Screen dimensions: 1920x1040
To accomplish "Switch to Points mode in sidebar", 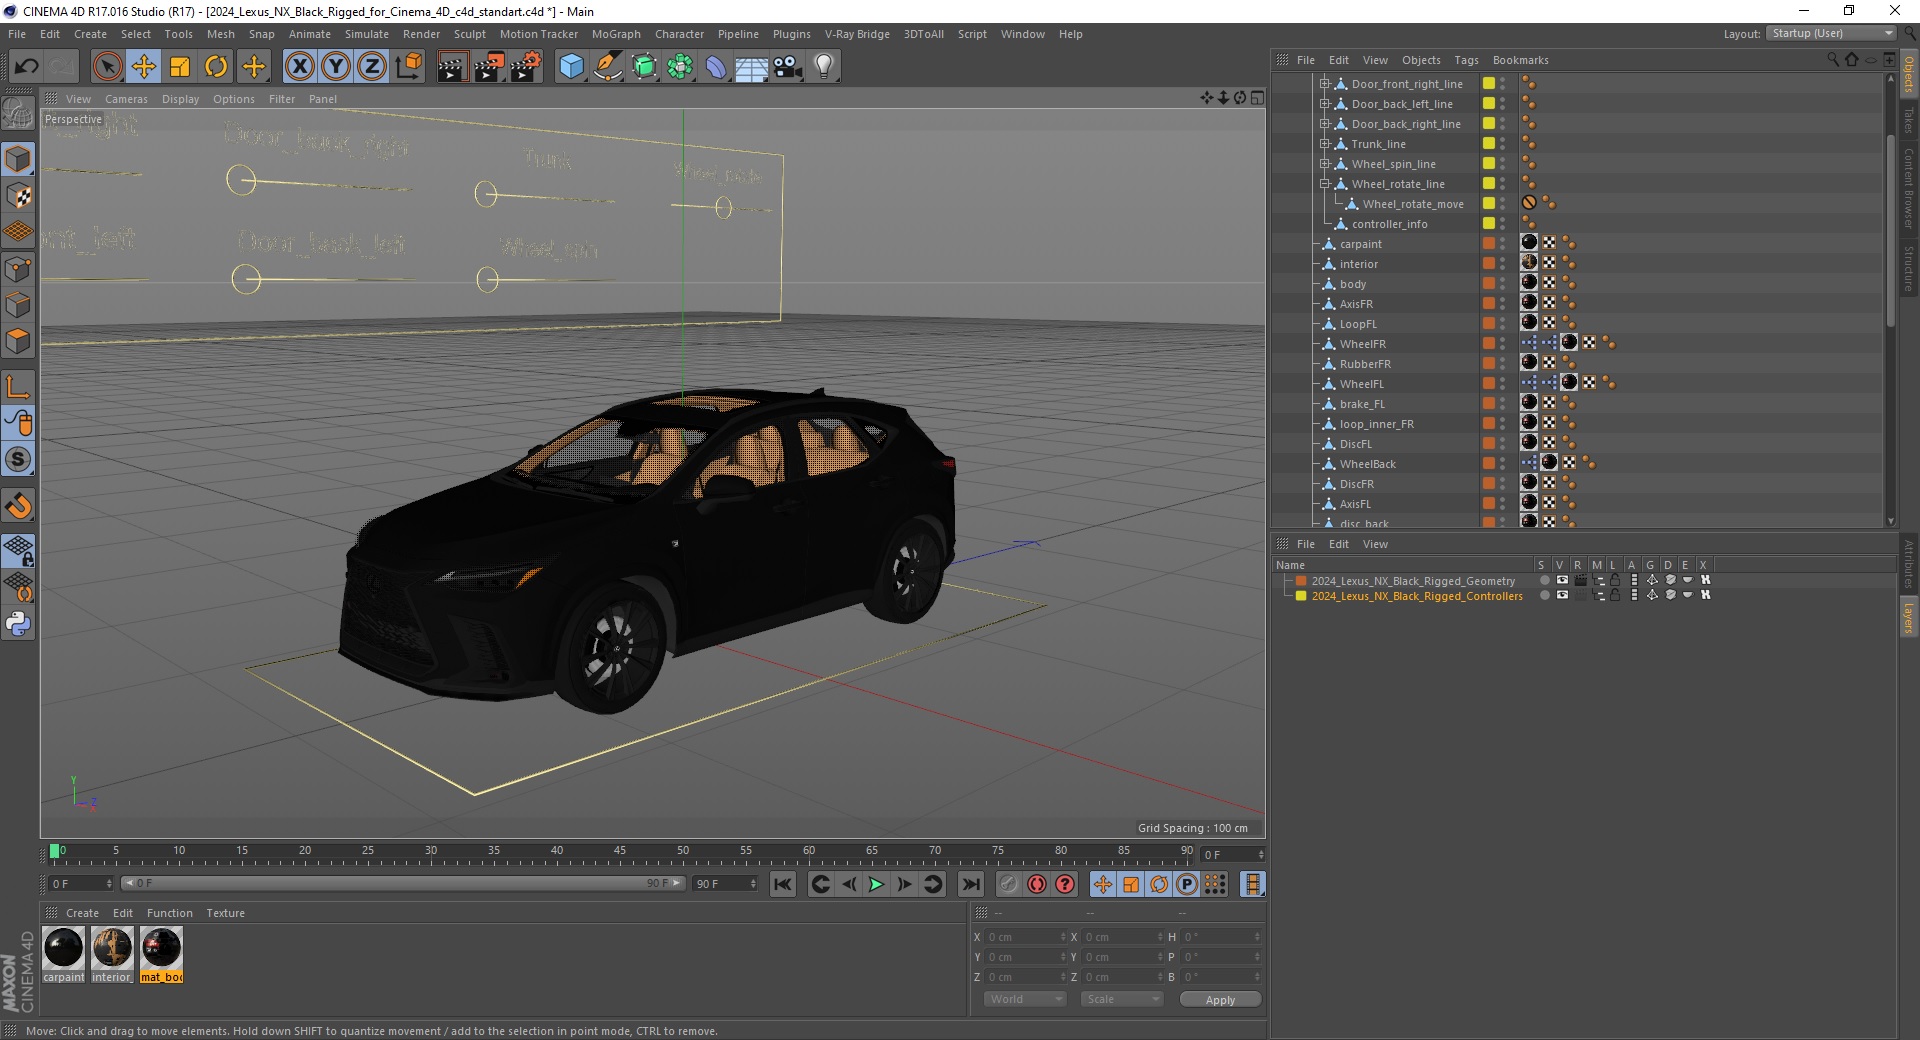I will coord(18,269).
